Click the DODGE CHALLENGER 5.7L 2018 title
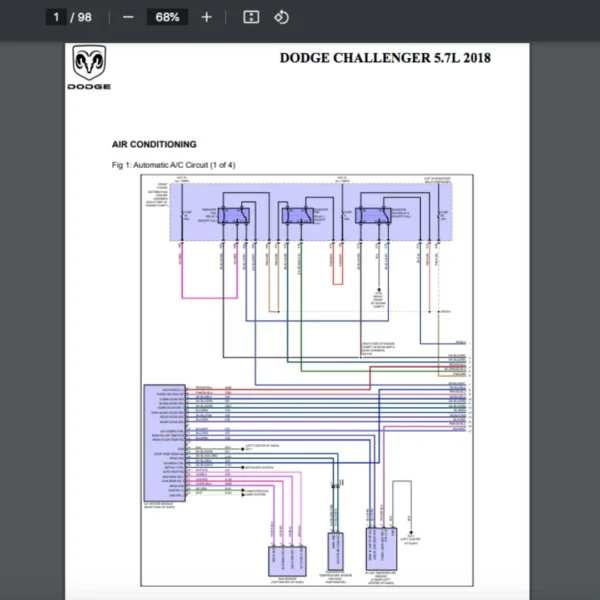Screen dimensions: 600x600 tap(385, 58)
